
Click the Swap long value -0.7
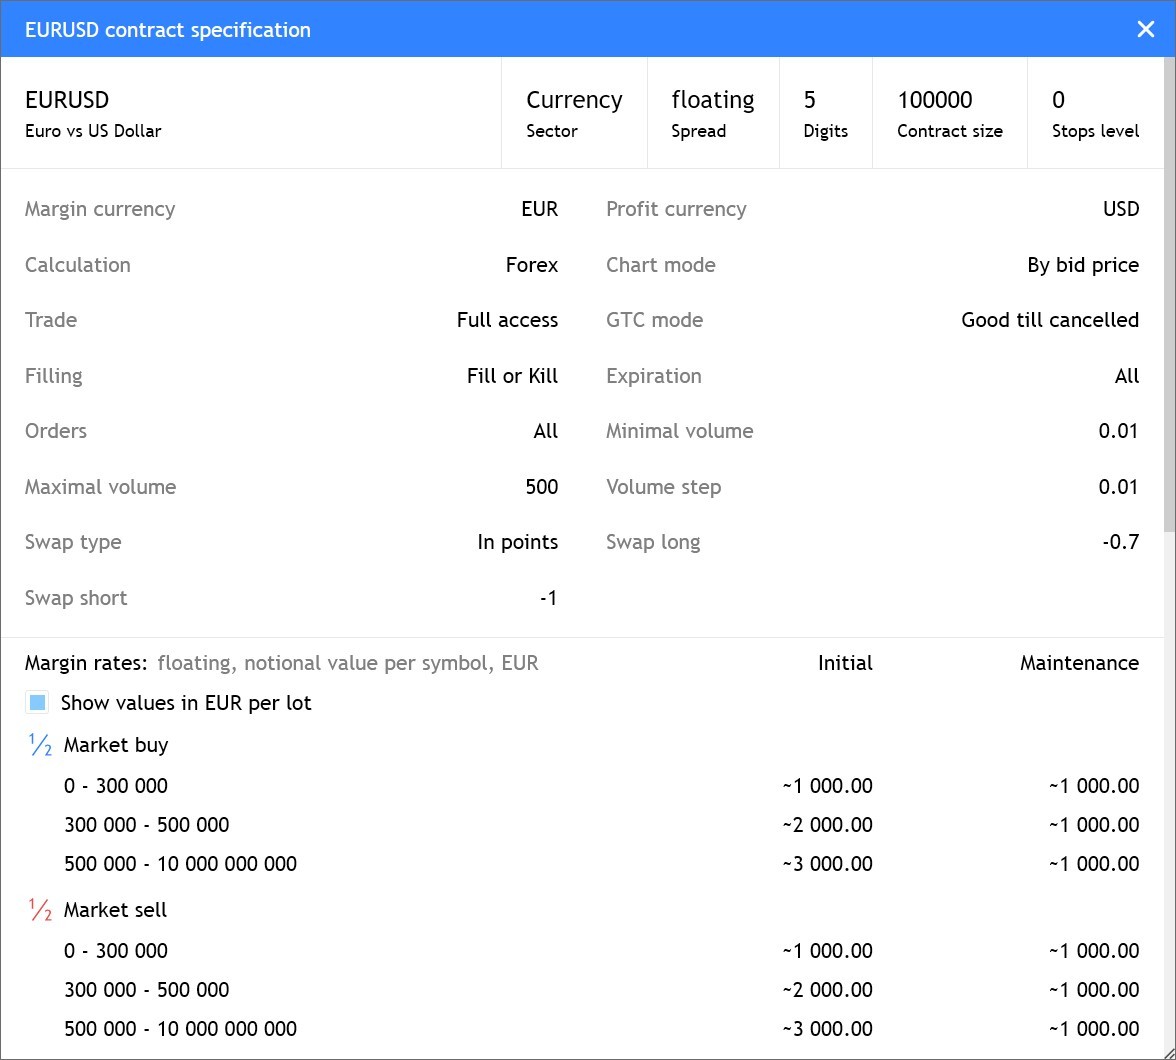point(1120,542)
